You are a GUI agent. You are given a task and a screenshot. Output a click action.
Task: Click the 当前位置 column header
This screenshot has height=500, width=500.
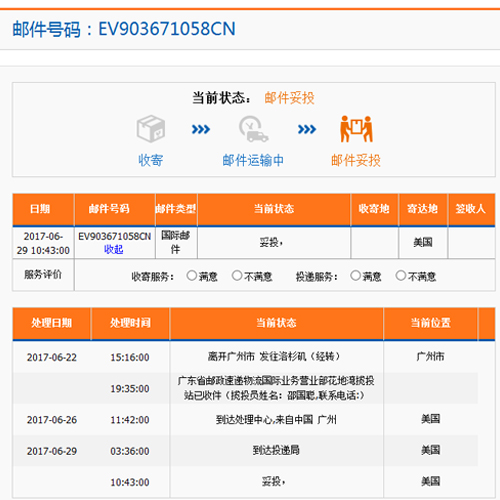click(431, 323)
